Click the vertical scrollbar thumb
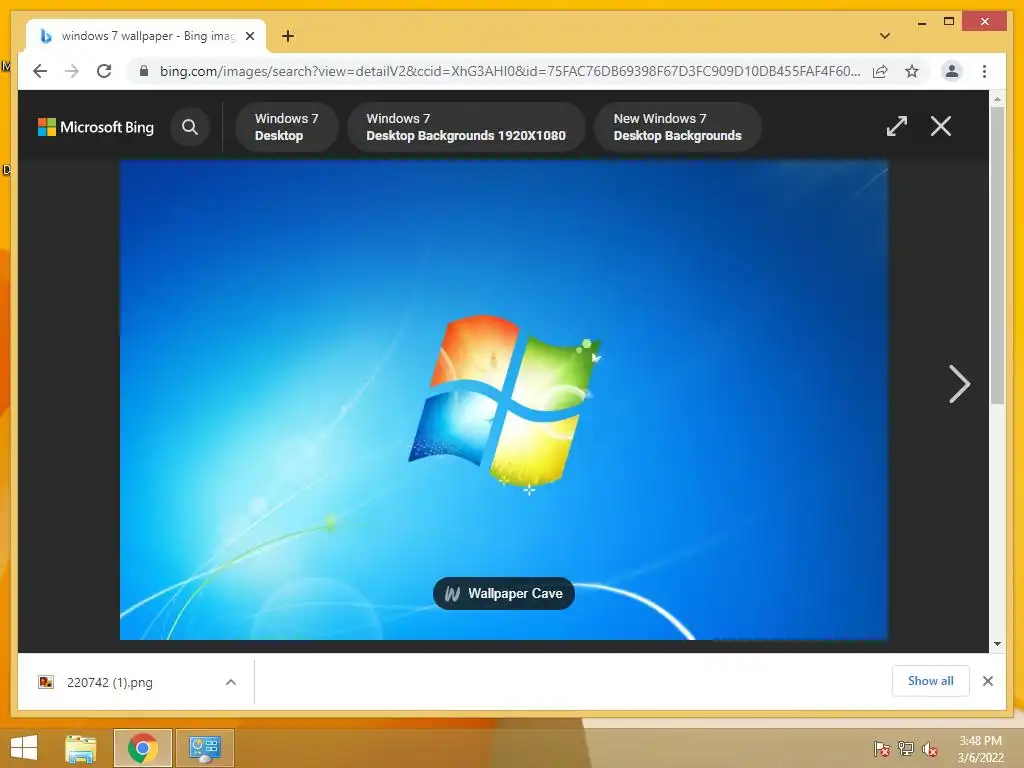Image resolution: width=1024 pixels, height=768 pixels. coord(997,255)
